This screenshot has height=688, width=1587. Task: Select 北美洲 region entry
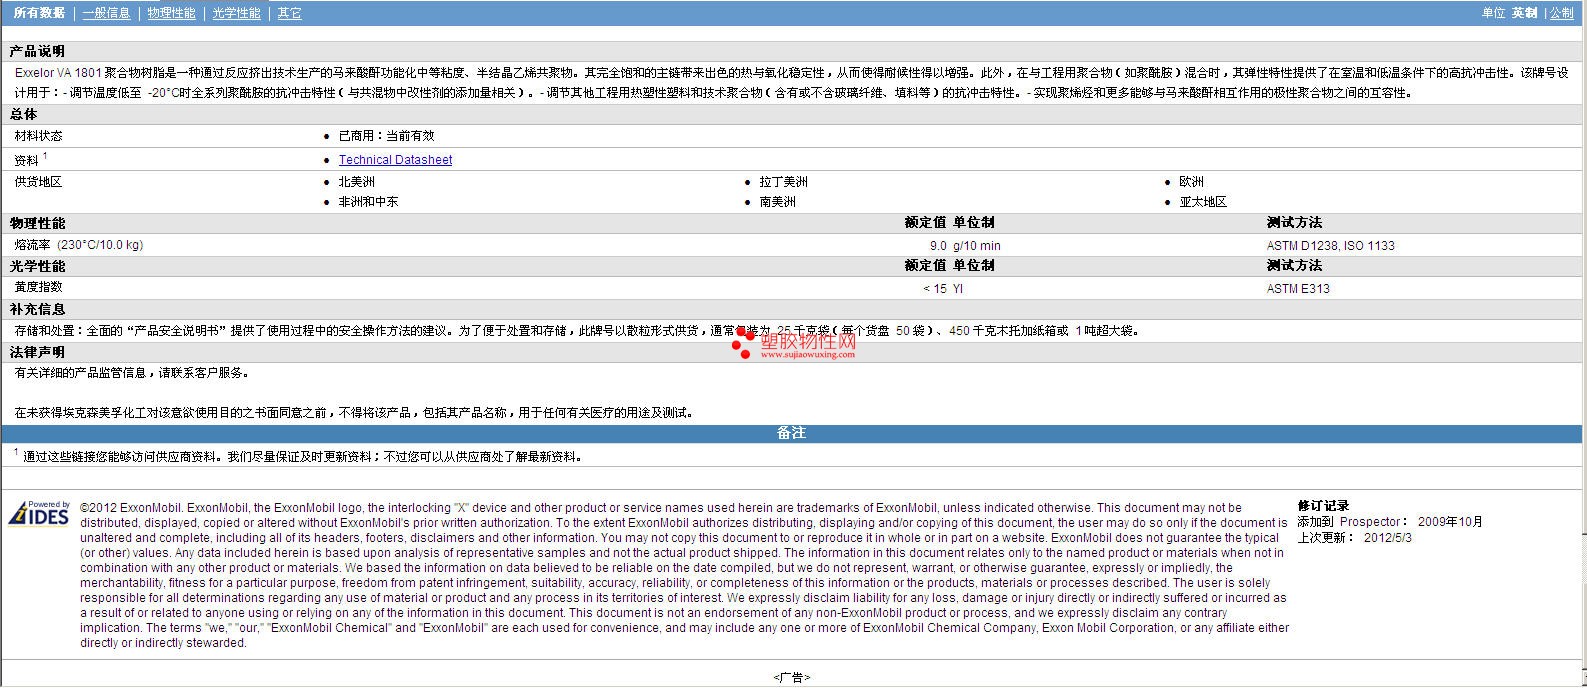[x=356, y=182]
